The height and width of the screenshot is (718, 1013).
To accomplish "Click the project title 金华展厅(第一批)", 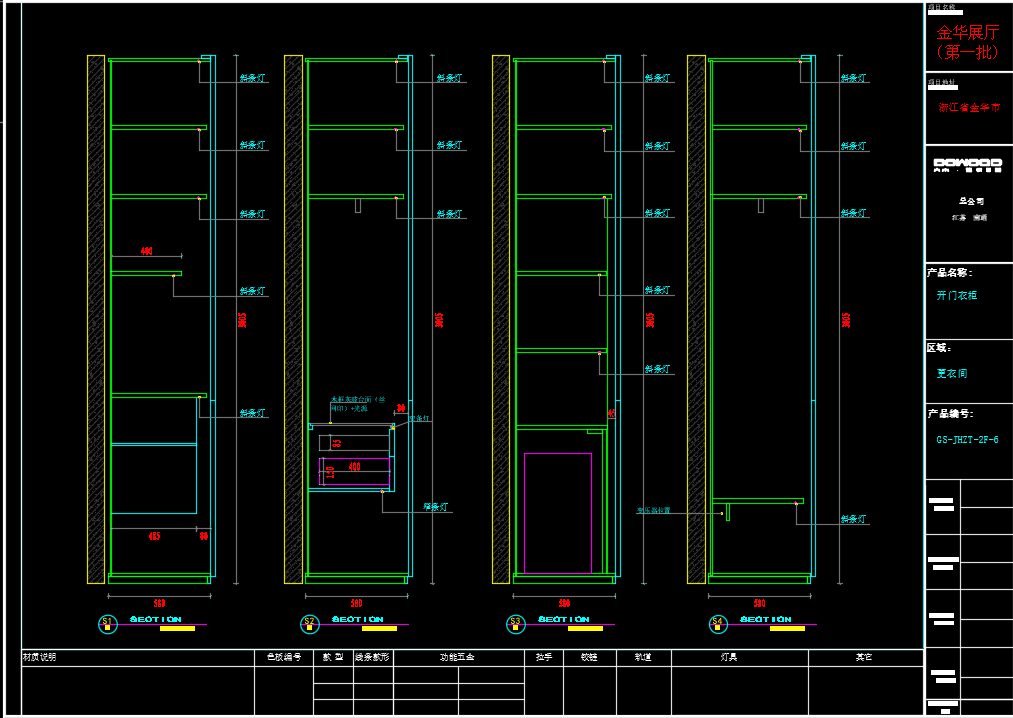I will [x=968, y=43].
